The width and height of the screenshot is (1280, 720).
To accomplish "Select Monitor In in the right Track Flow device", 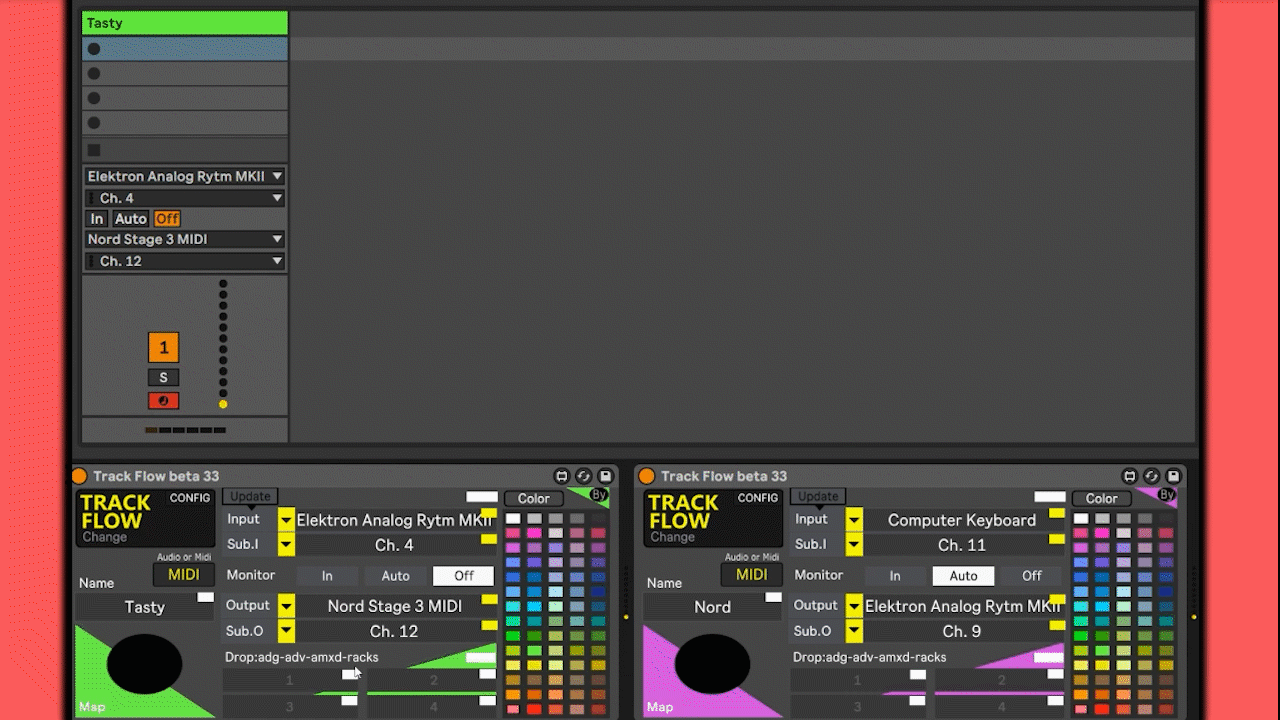I will click(895, 576).
